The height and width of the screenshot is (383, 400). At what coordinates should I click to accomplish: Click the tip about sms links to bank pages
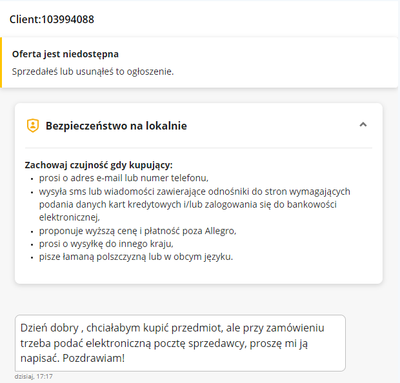coord(195,204)
